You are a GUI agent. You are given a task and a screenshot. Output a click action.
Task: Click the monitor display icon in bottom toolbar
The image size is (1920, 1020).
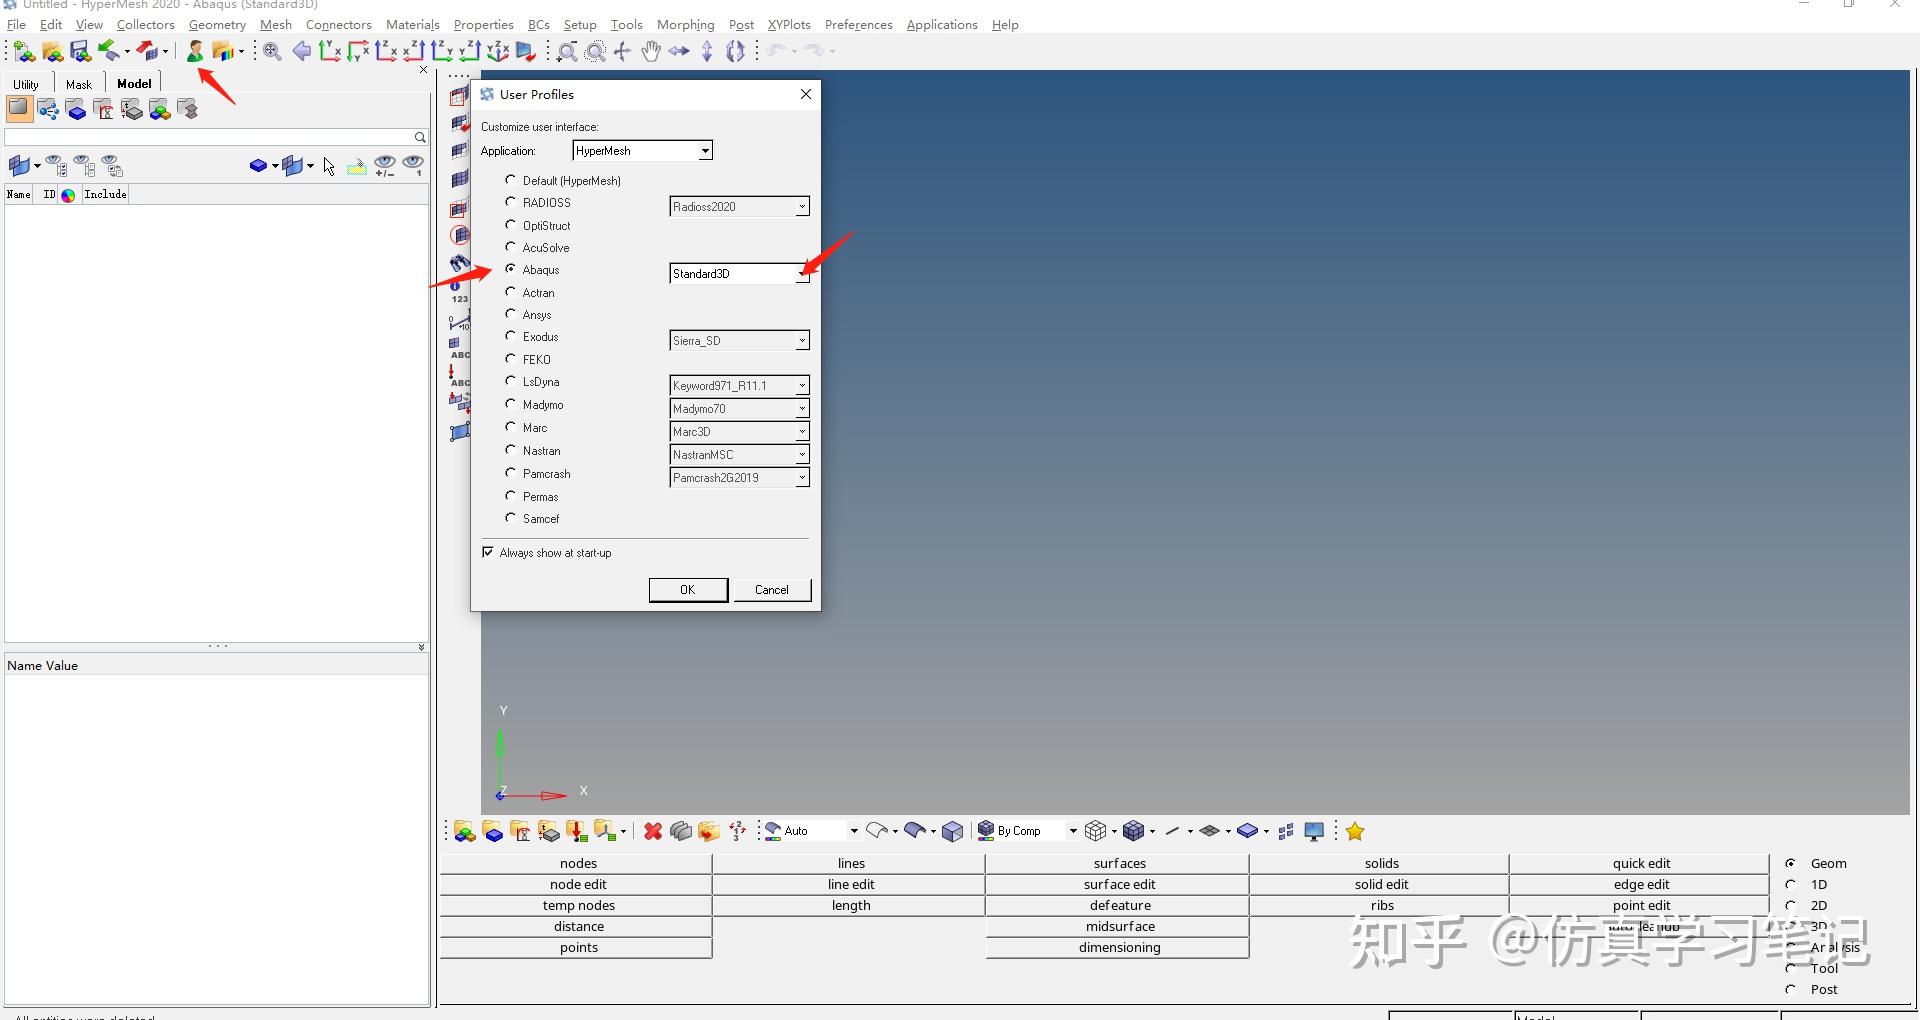[x=1314, y=831]
